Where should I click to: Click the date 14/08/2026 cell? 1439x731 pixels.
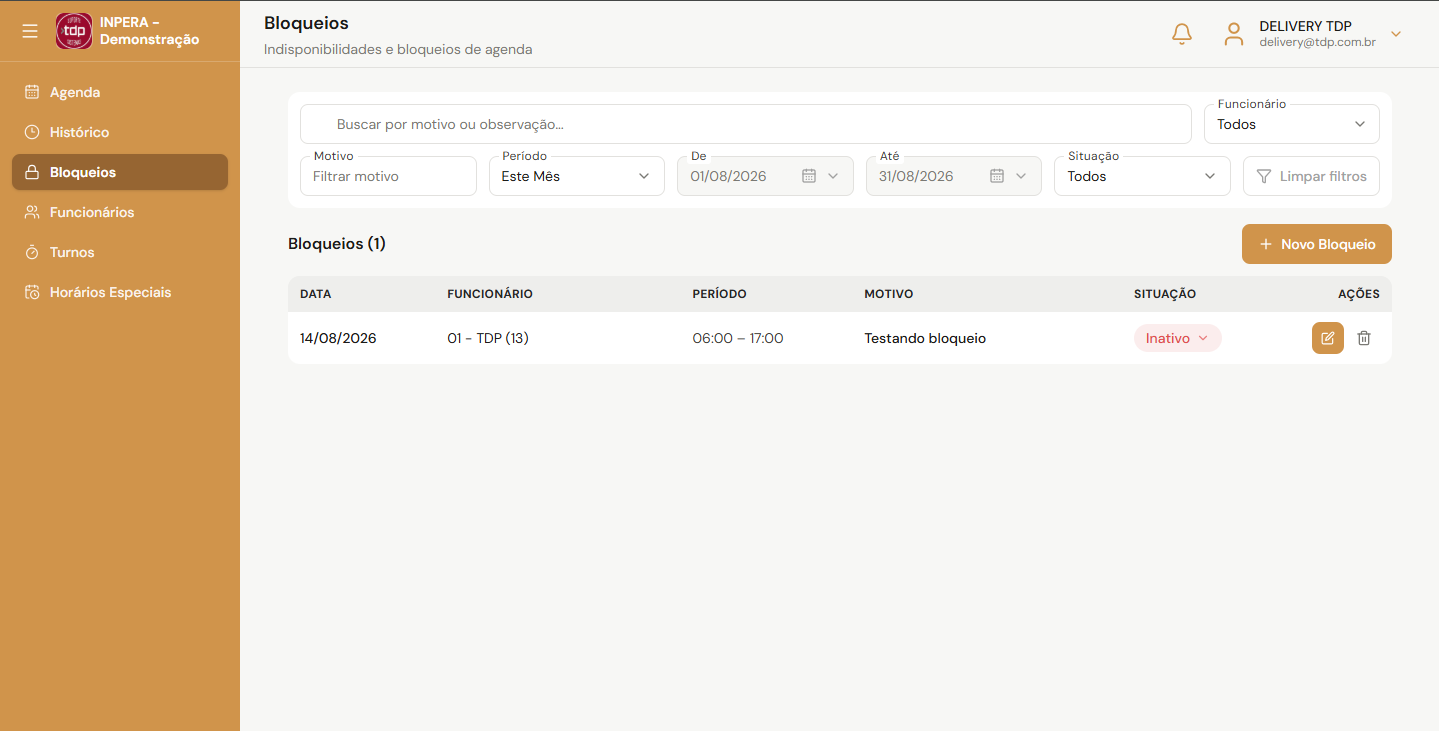click(338, 338)
